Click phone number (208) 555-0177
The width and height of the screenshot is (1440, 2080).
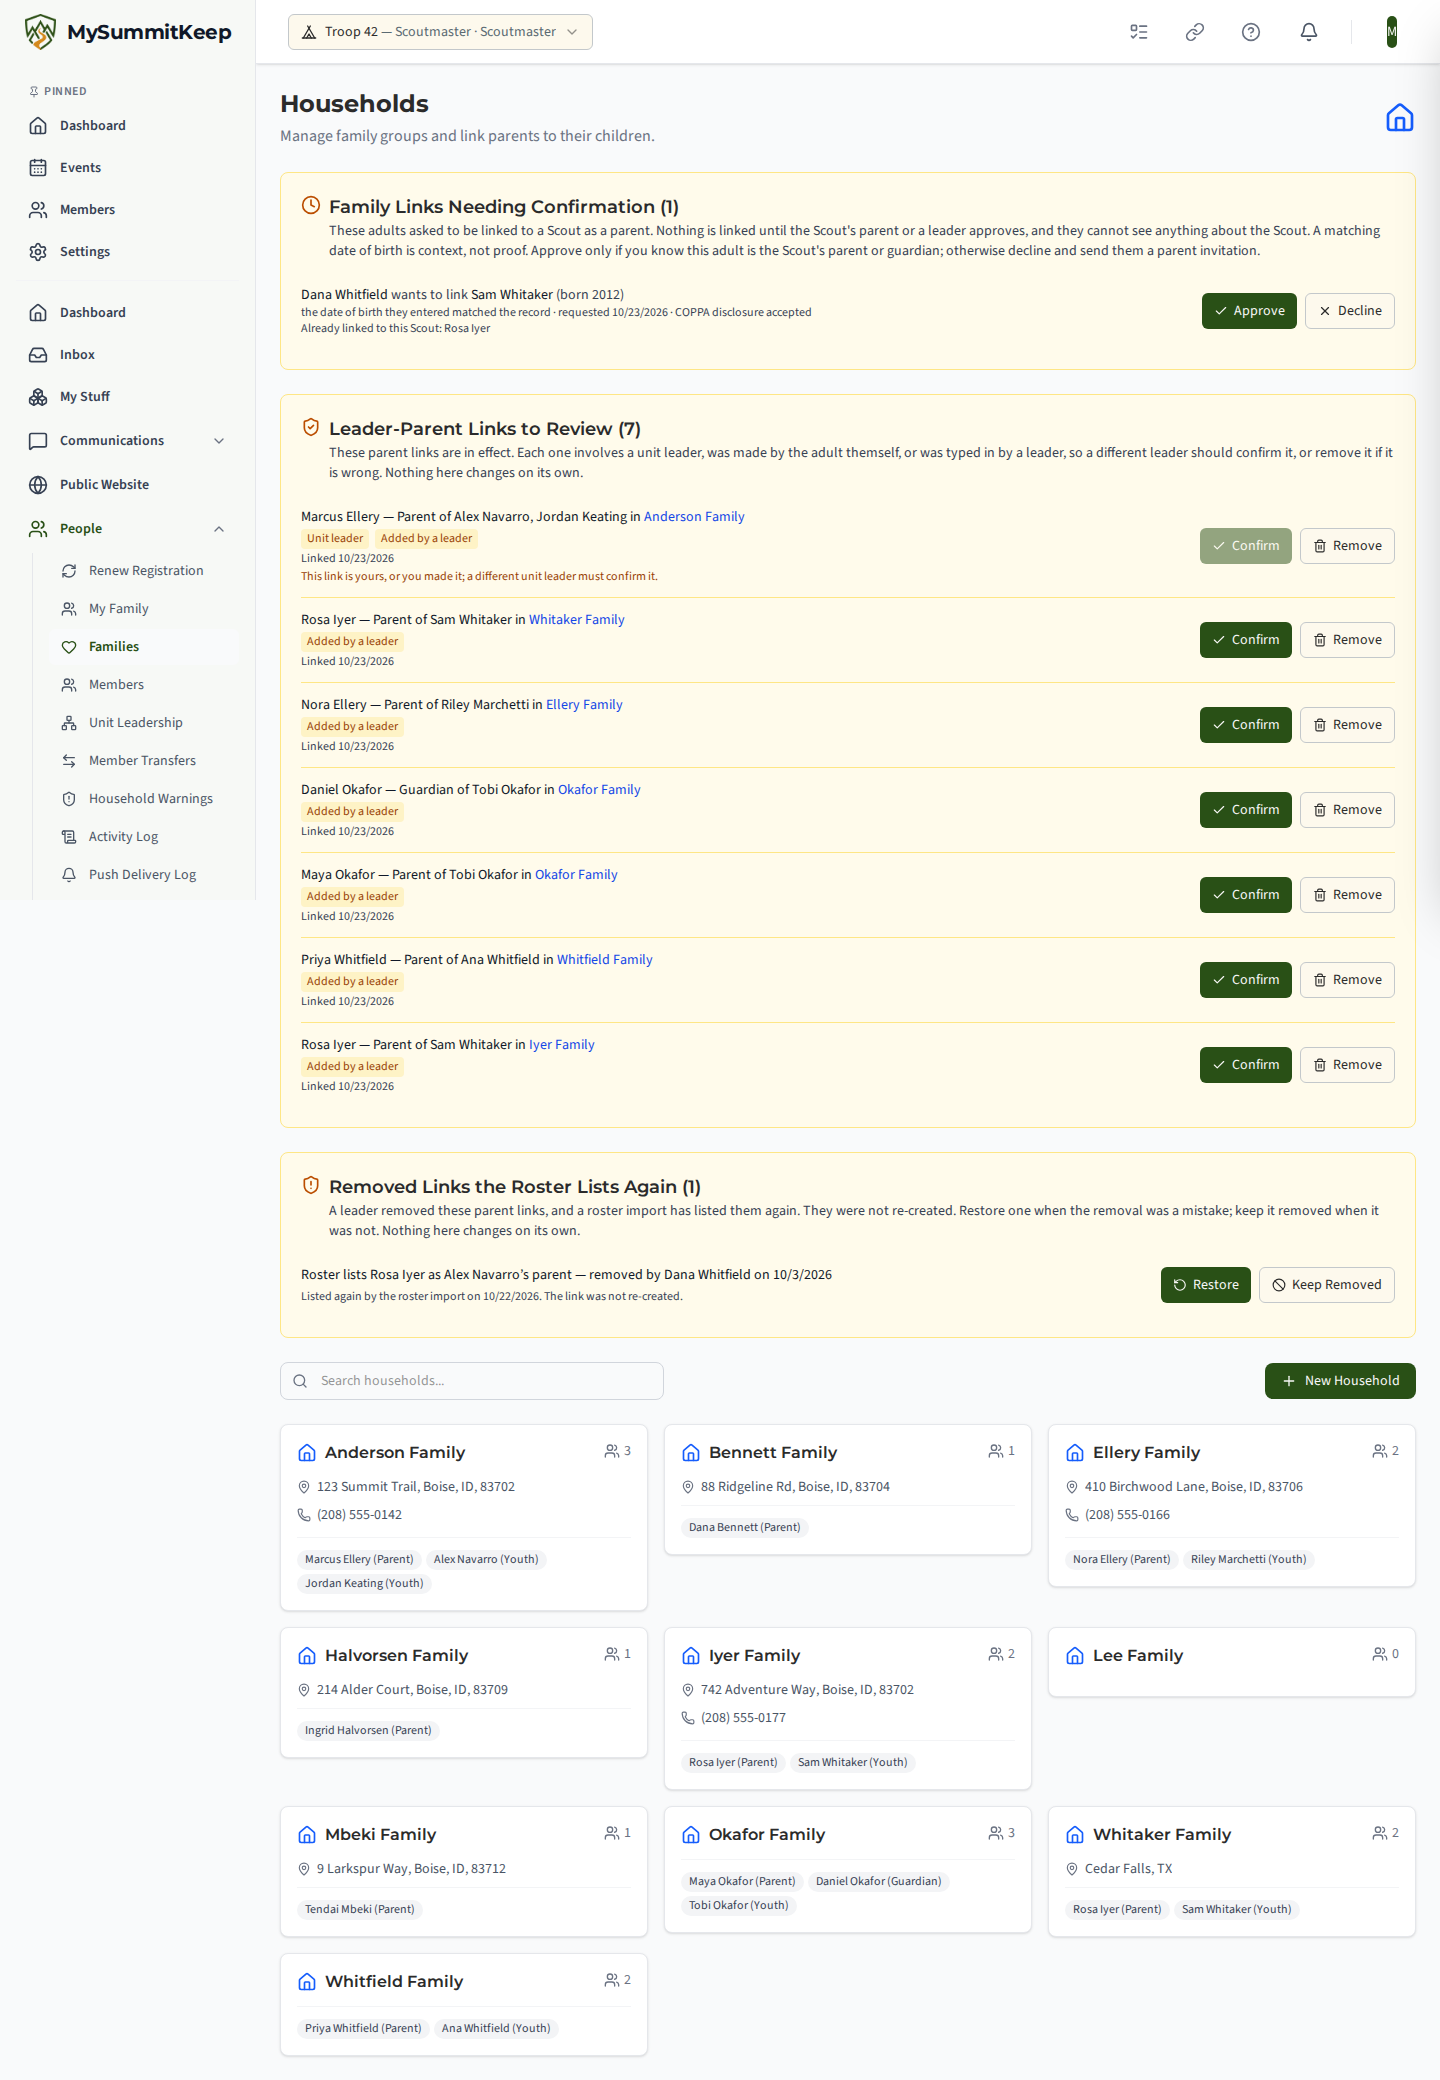click(x=743, y=1718)
